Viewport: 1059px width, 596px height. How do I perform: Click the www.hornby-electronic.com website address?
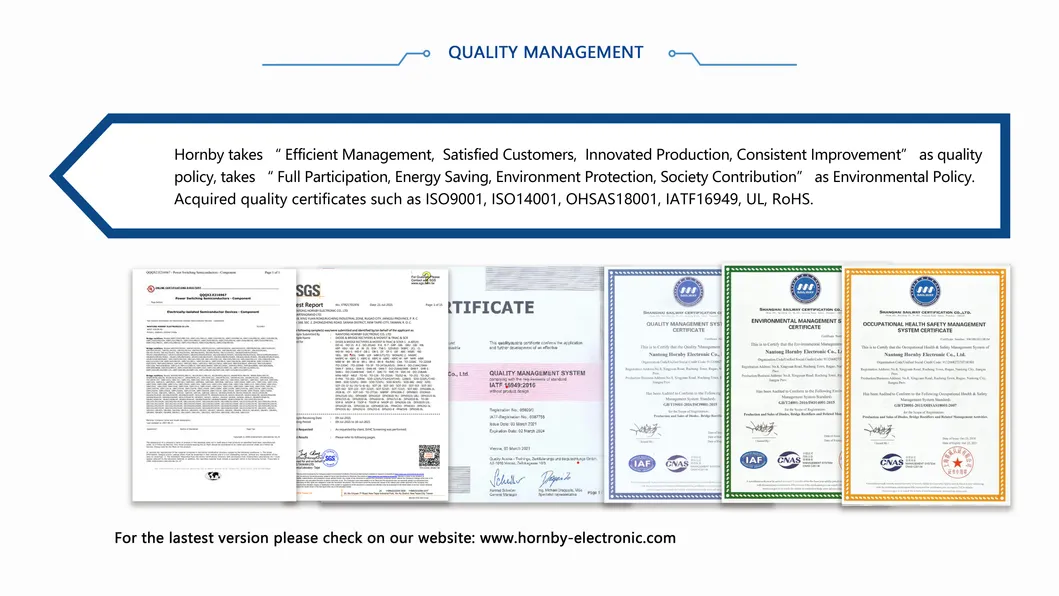click(x=578, y=538)
